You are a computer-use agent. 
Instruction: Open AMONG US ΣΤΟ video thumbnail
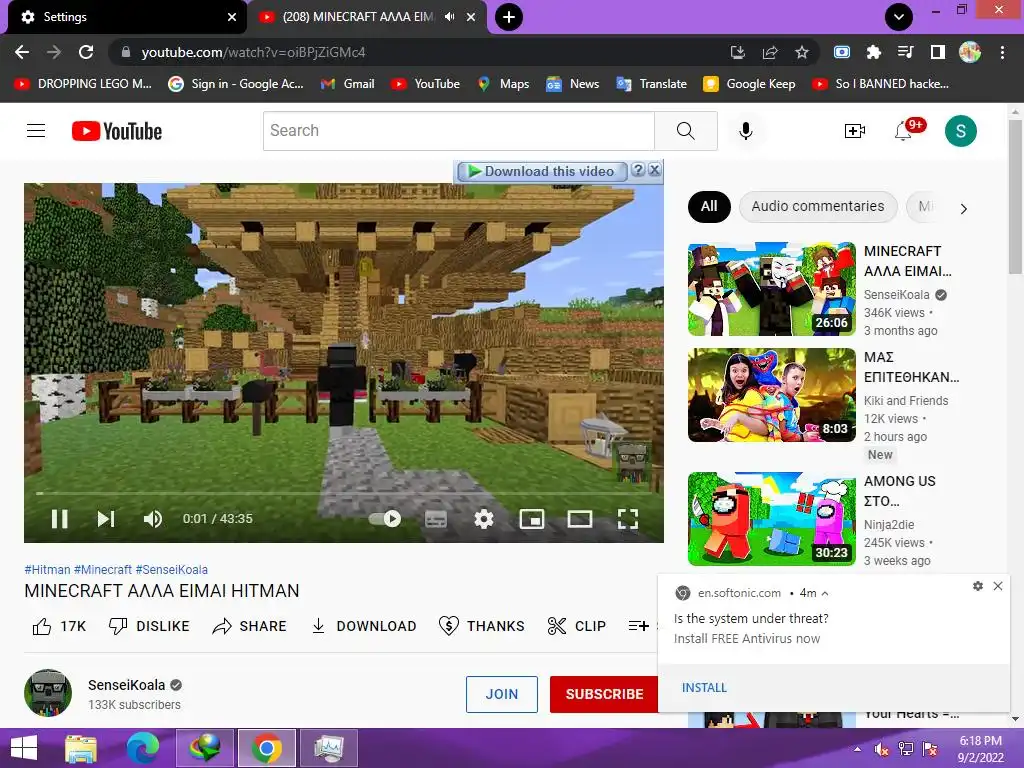[x=771, y=519]
